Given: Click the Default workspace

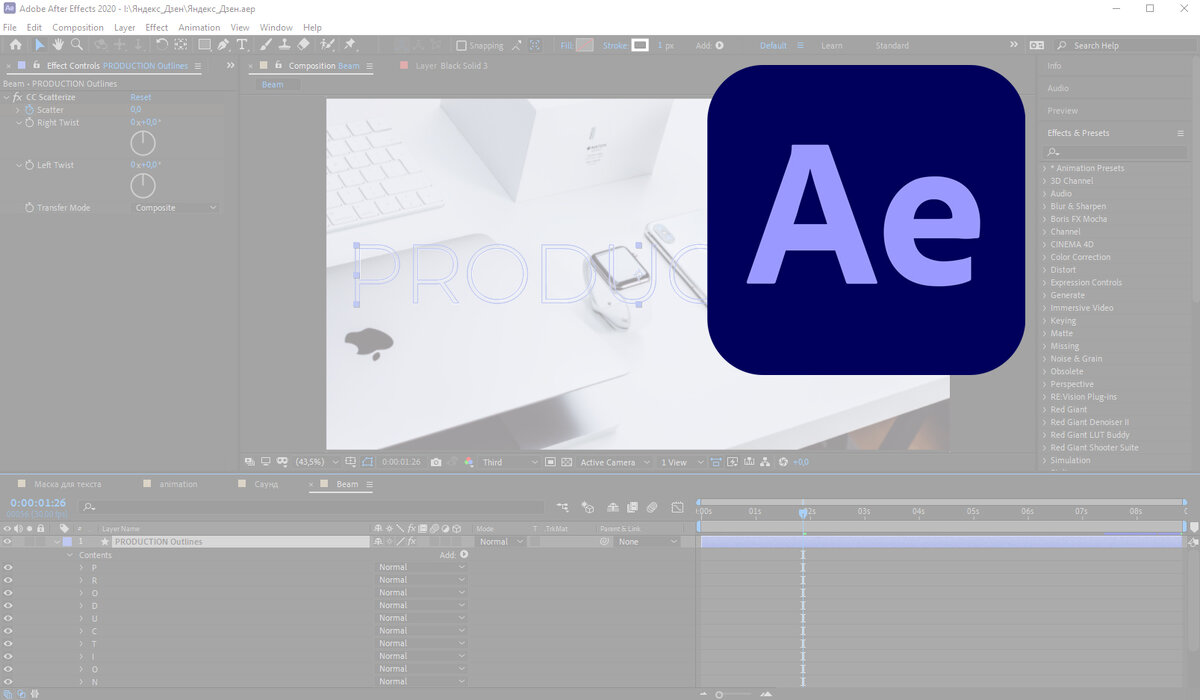Looking at the screenshot, I should (773, 45).
